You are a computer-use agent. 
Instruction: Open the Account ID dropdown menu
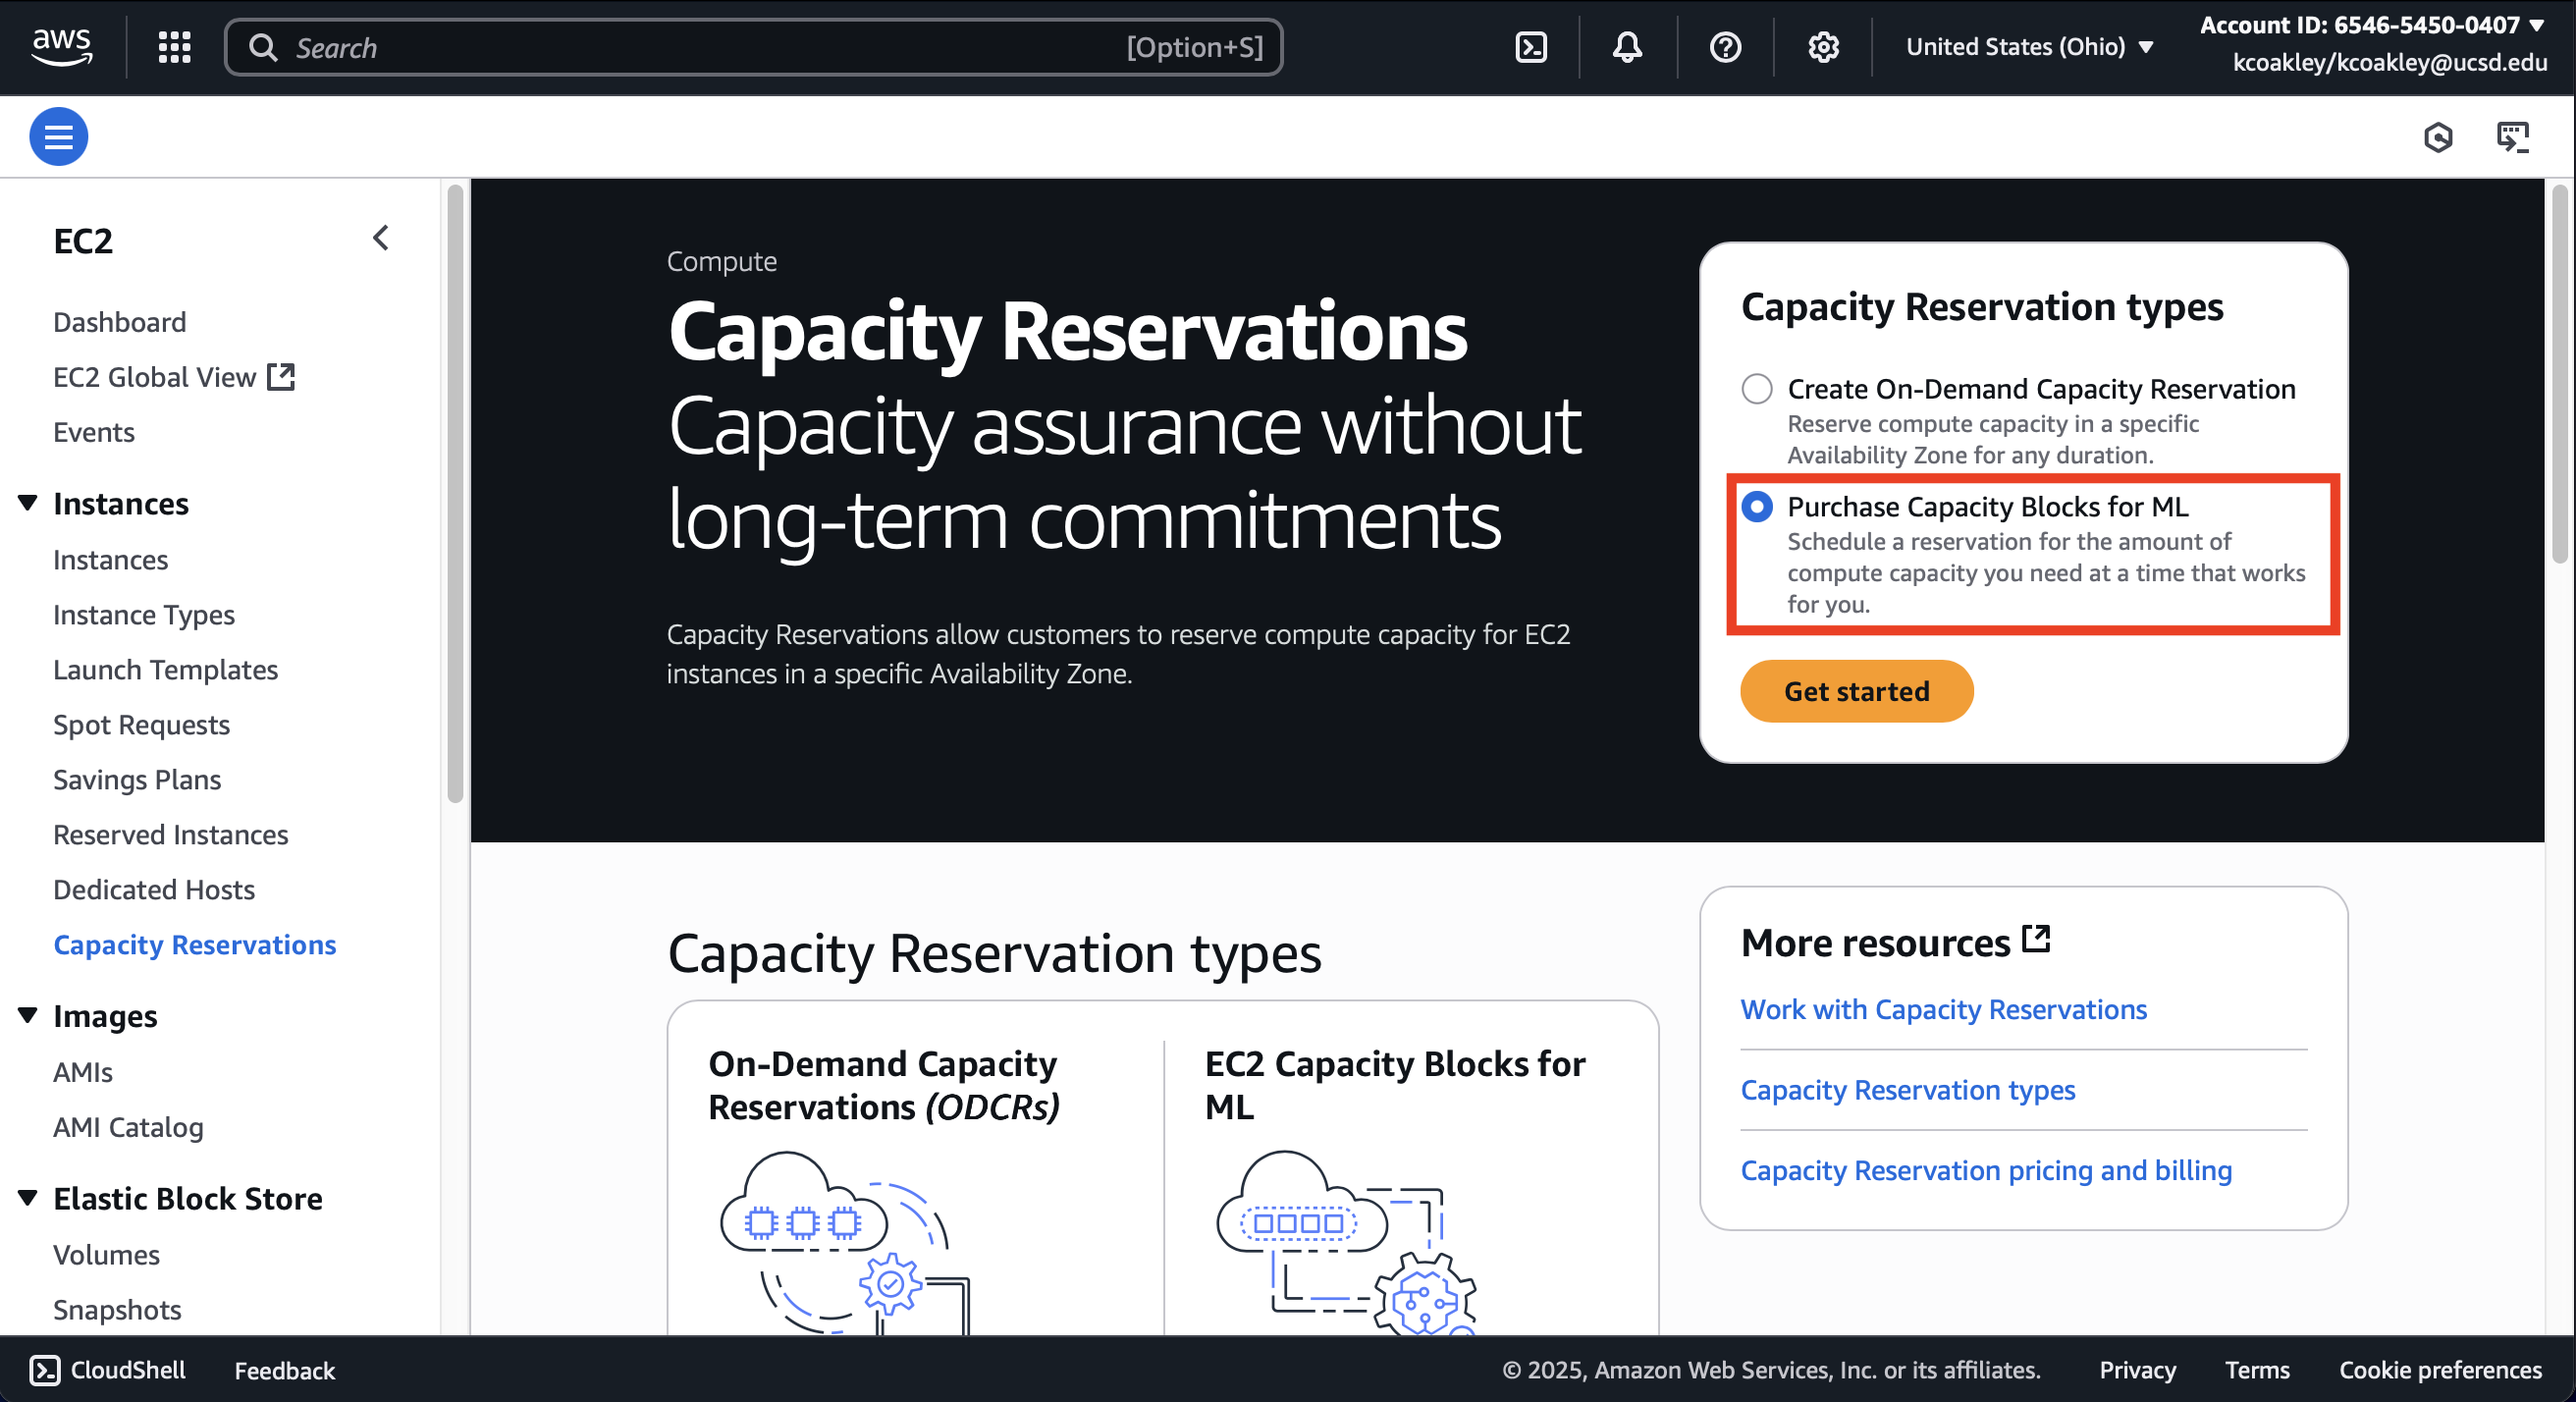(x=2371, y=25)
